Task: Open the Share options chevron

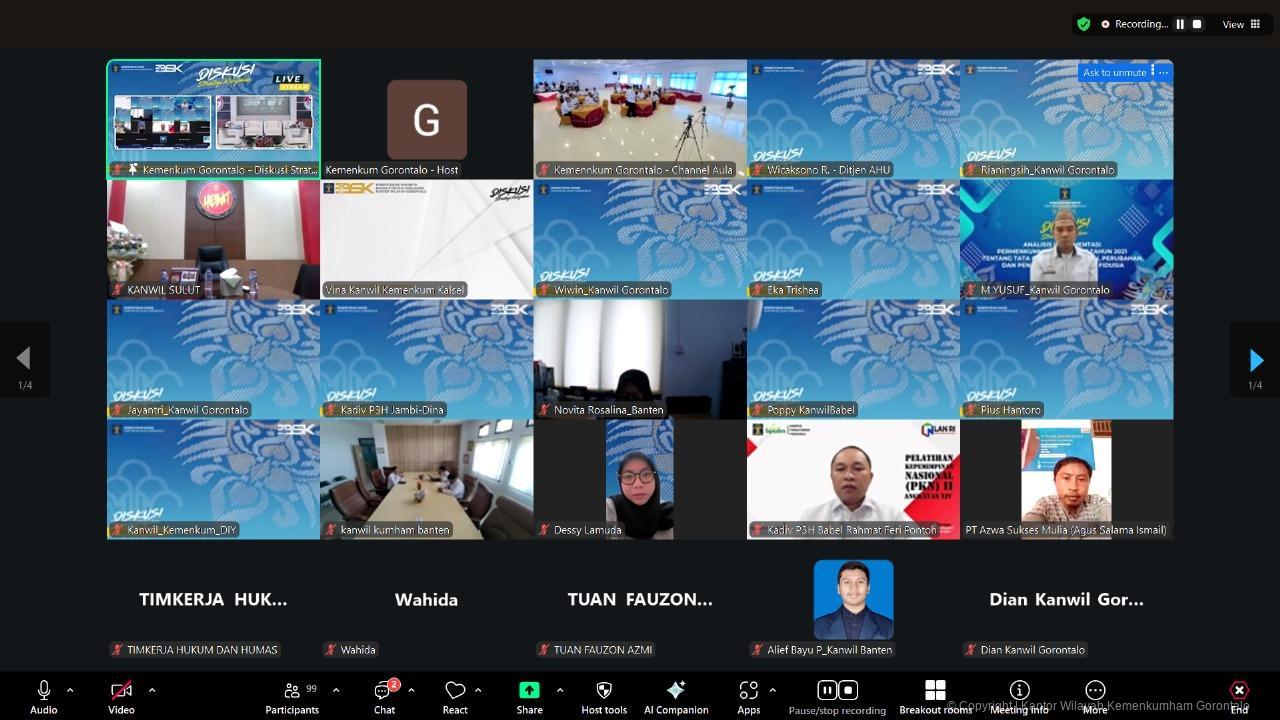Action: 559,690
